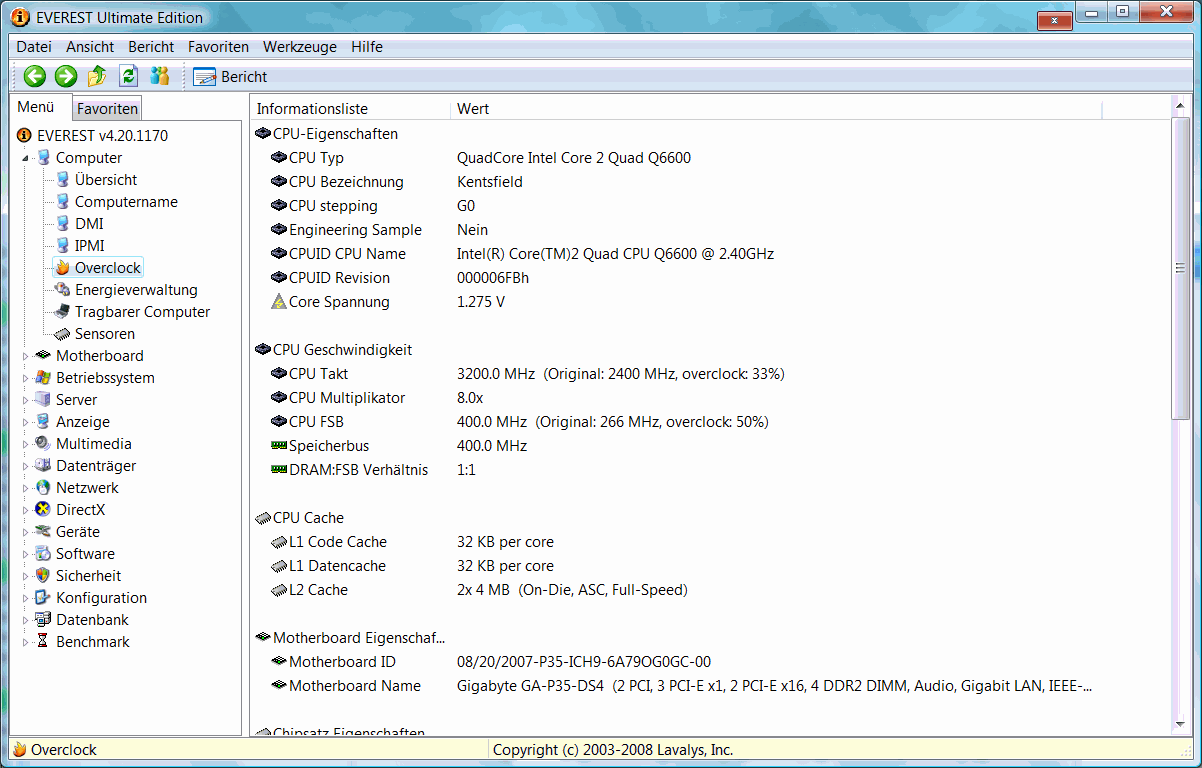Image resolution: width=1202 pixels, height=768 pixels.
Task: Select the EVEREST v4.20.1170 root item
Action: pyautogui.click(x=102, y=135)
